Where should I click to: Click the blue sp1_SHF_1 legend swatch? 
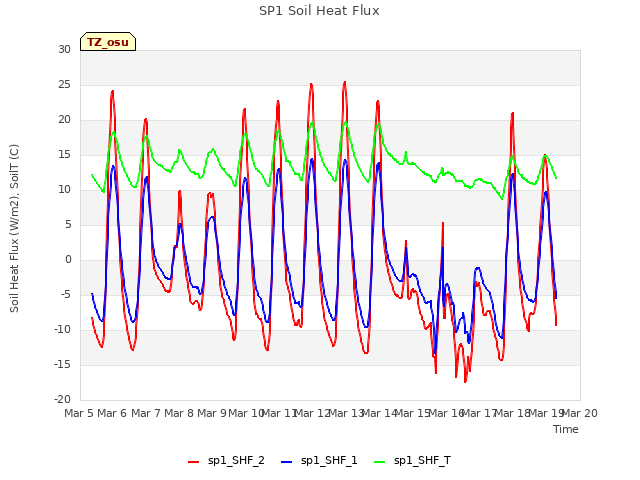pos(287,462)
